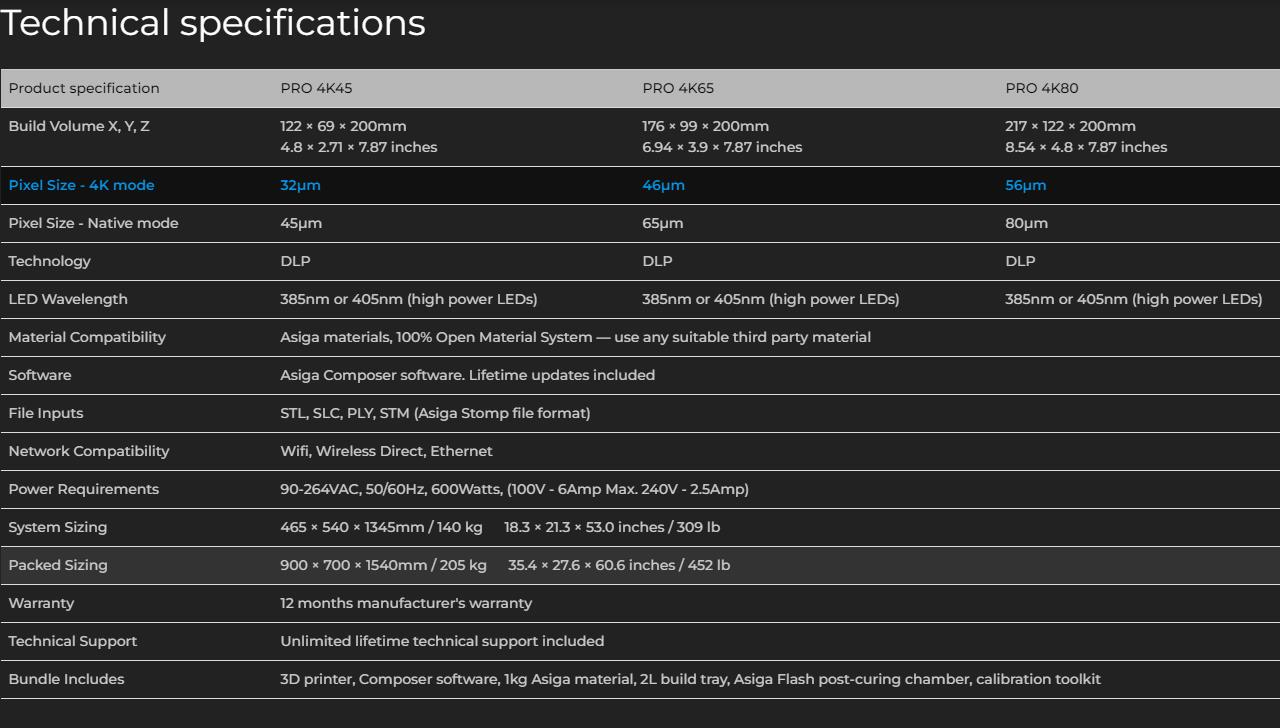The image size is (1280, 728).
Task: Click the File Inputs formats text
Action: tap(435, 413)
